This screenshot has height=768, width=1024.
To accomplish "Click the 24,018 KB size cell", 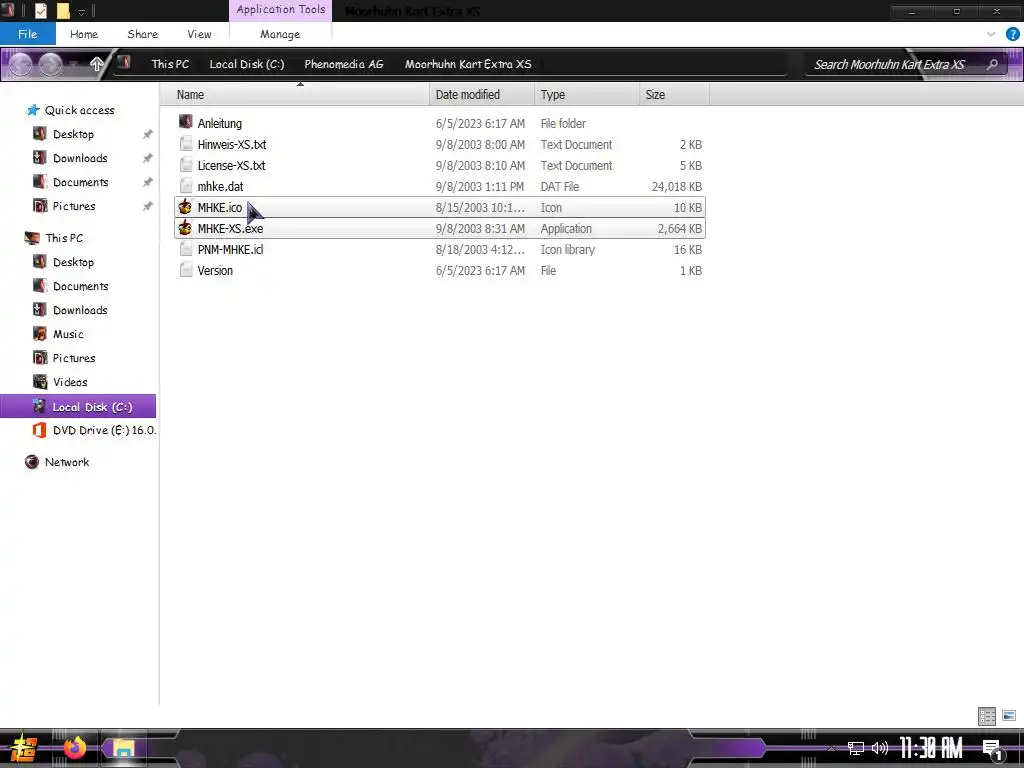I will (x=677, y=186).
